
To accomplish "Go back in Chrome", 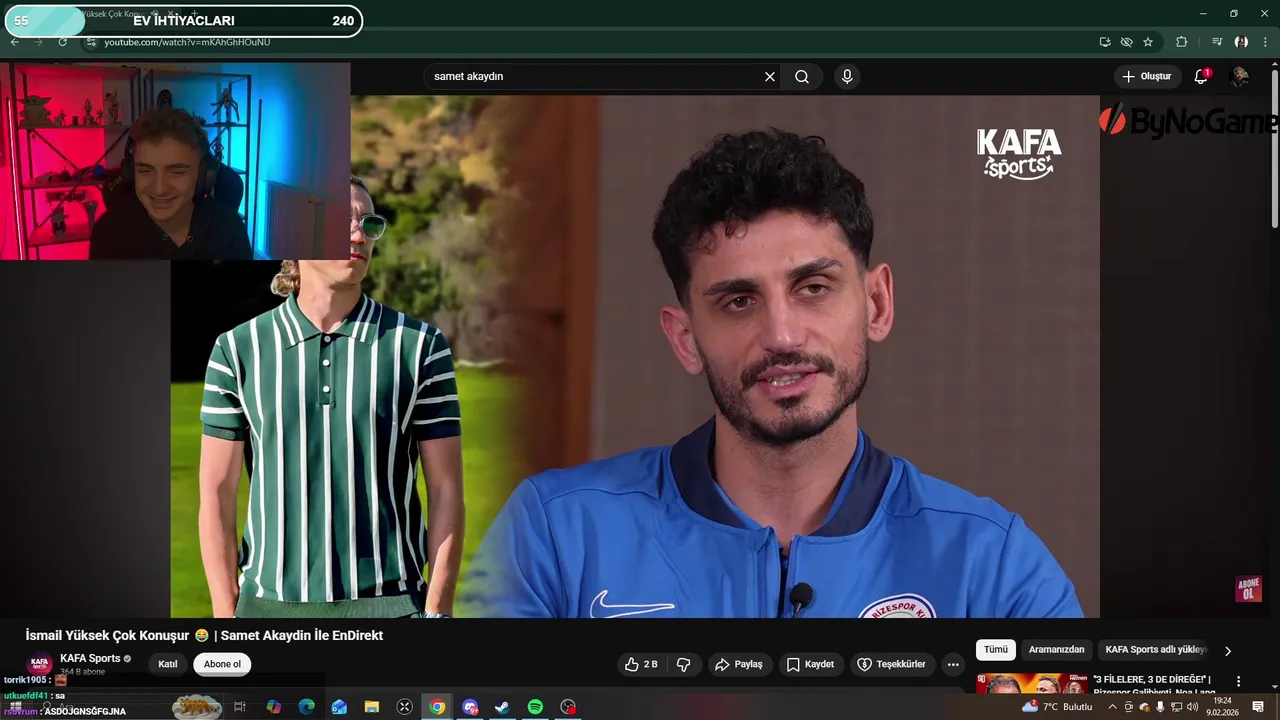I will click(x=14, y=42).
